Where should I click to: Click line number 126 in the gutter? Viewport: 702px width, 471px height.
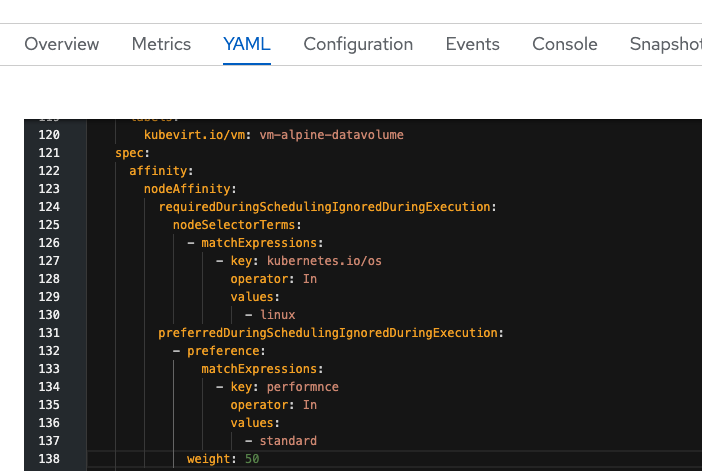tap(48, 242)
